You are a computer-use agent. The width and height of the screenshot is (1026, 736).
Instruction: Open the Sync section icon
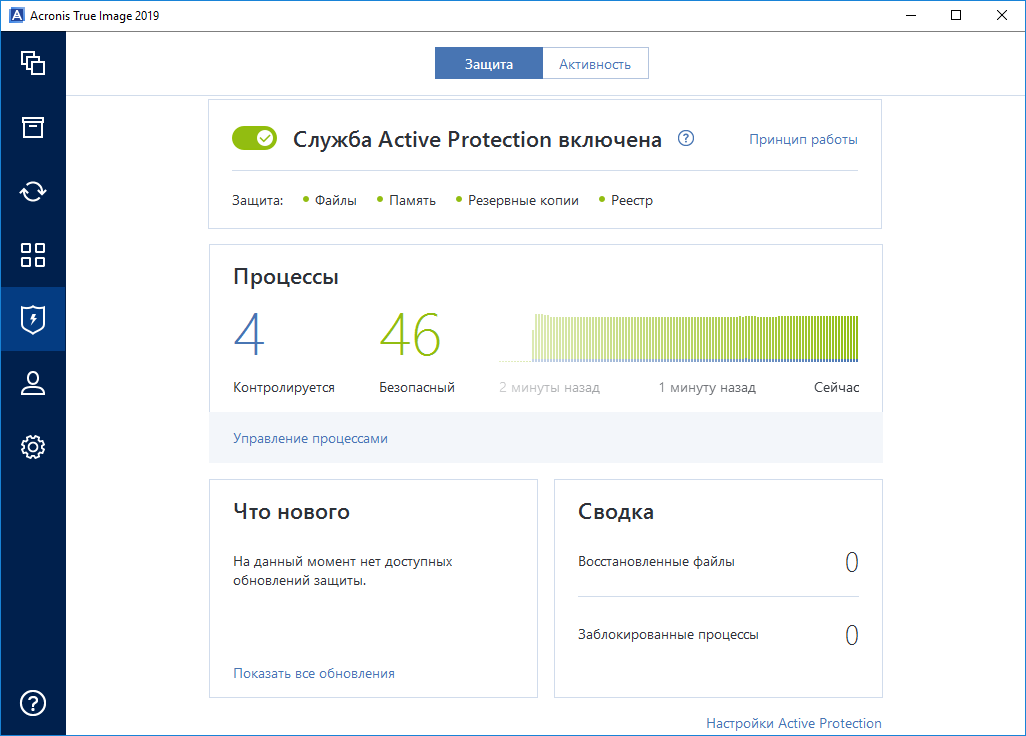point(33,191)
